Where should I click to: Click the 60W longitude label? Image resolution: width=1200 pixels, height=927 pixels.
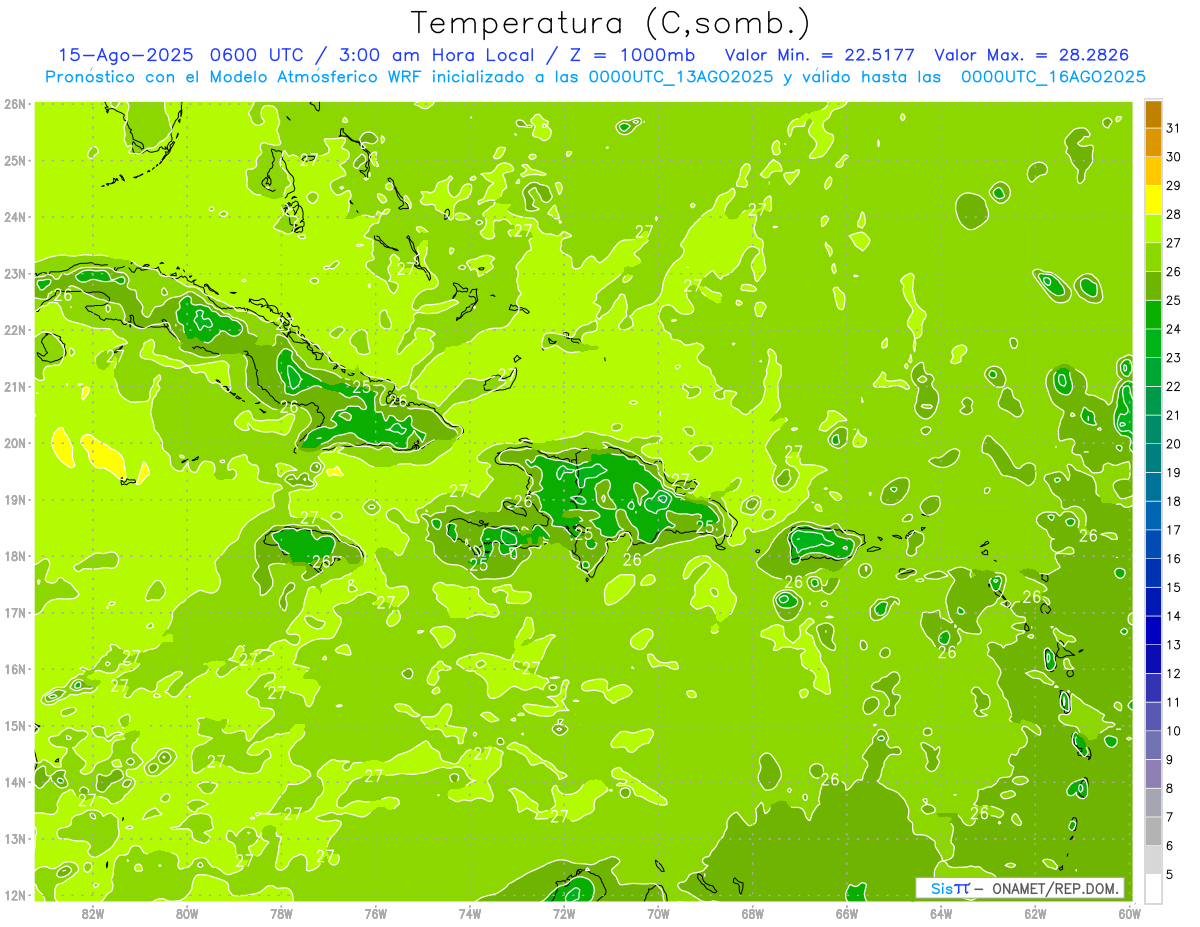click(x=1130, y=913)
